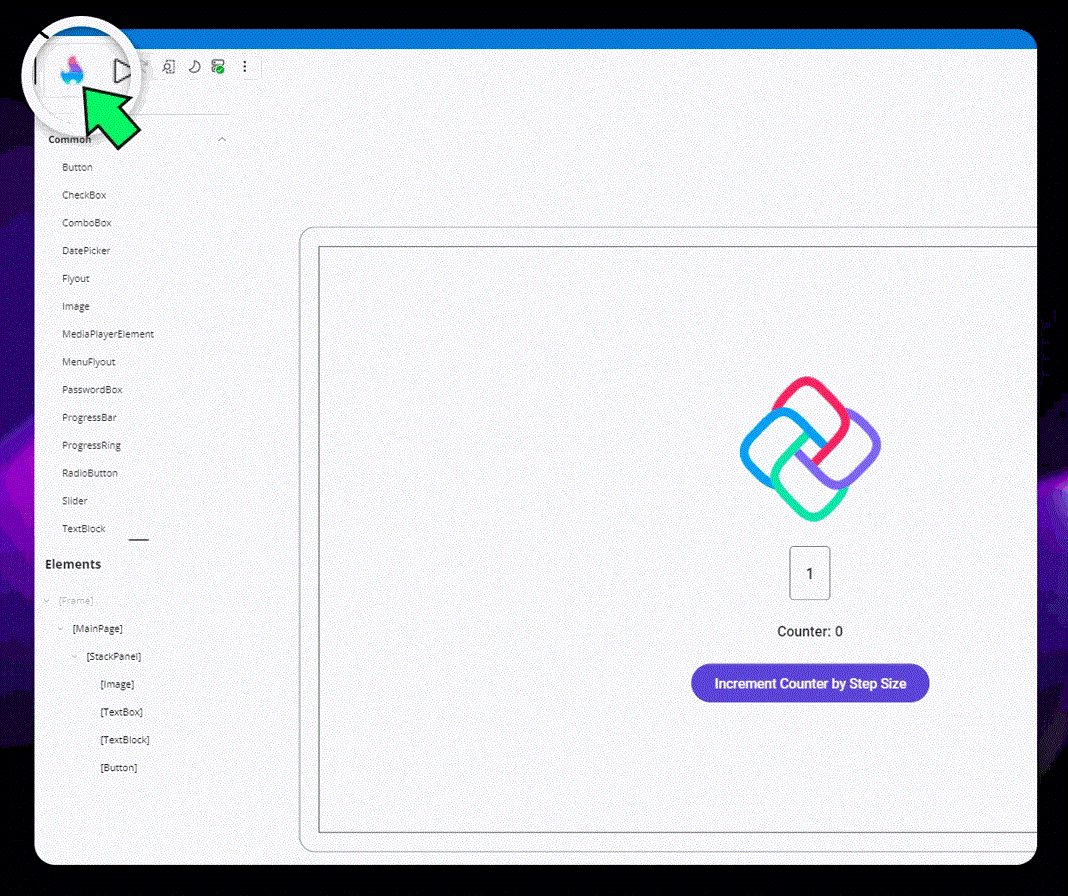Select Button in the Common toolbox

click(77, 167)
